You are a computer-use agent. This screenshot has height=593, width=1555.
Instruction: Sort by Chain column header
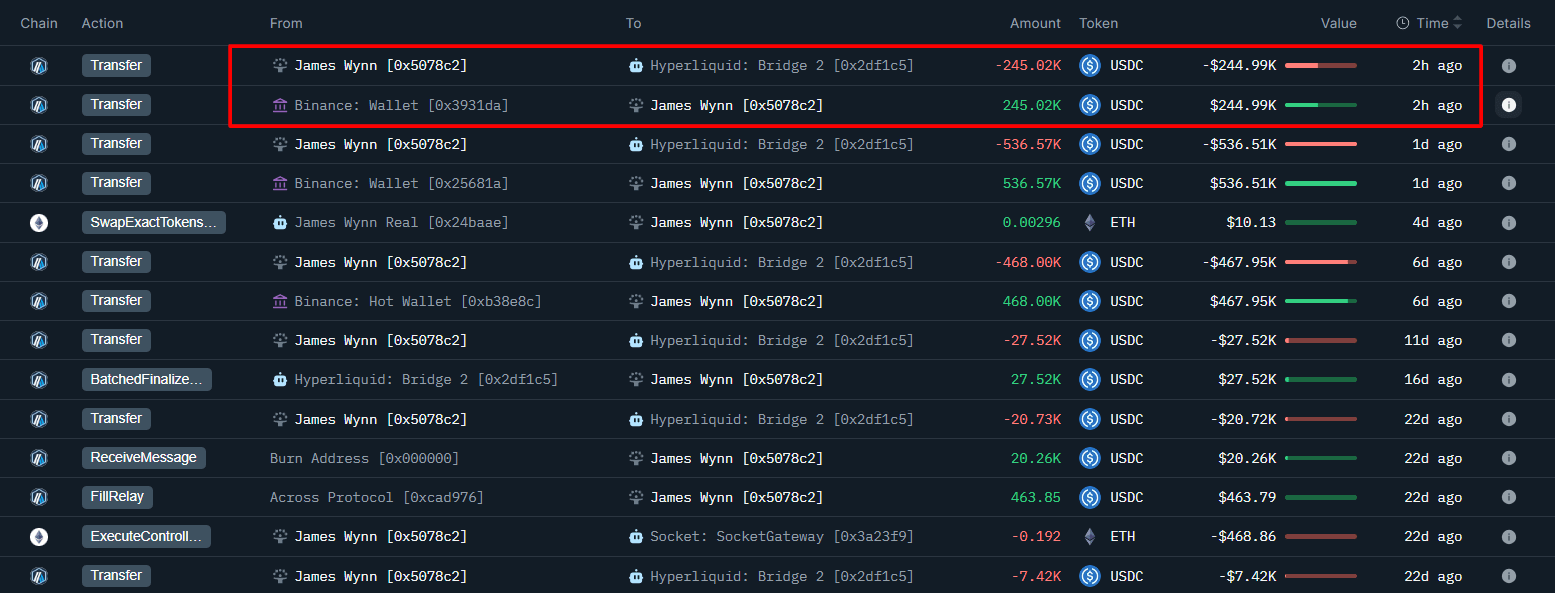pos(39,23)
